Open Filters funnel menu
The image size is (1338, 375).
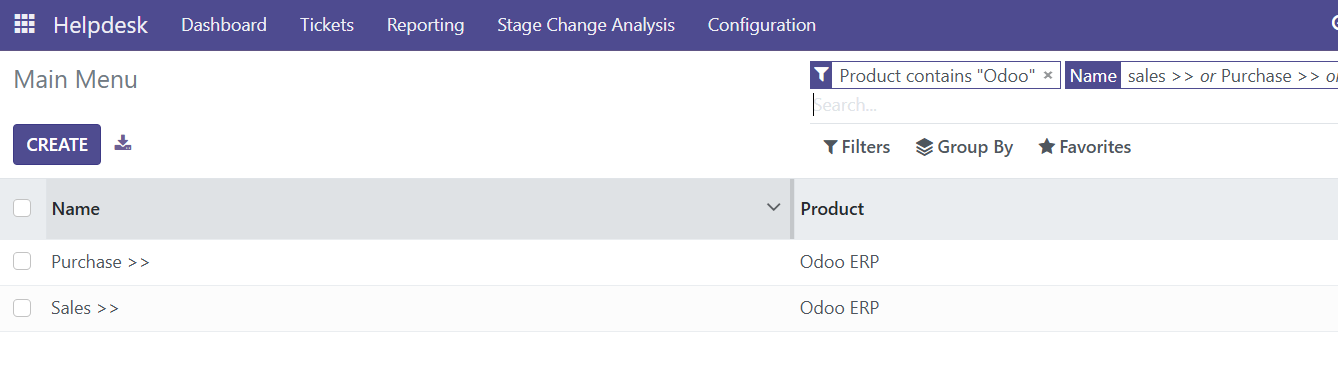click(856, 147)
